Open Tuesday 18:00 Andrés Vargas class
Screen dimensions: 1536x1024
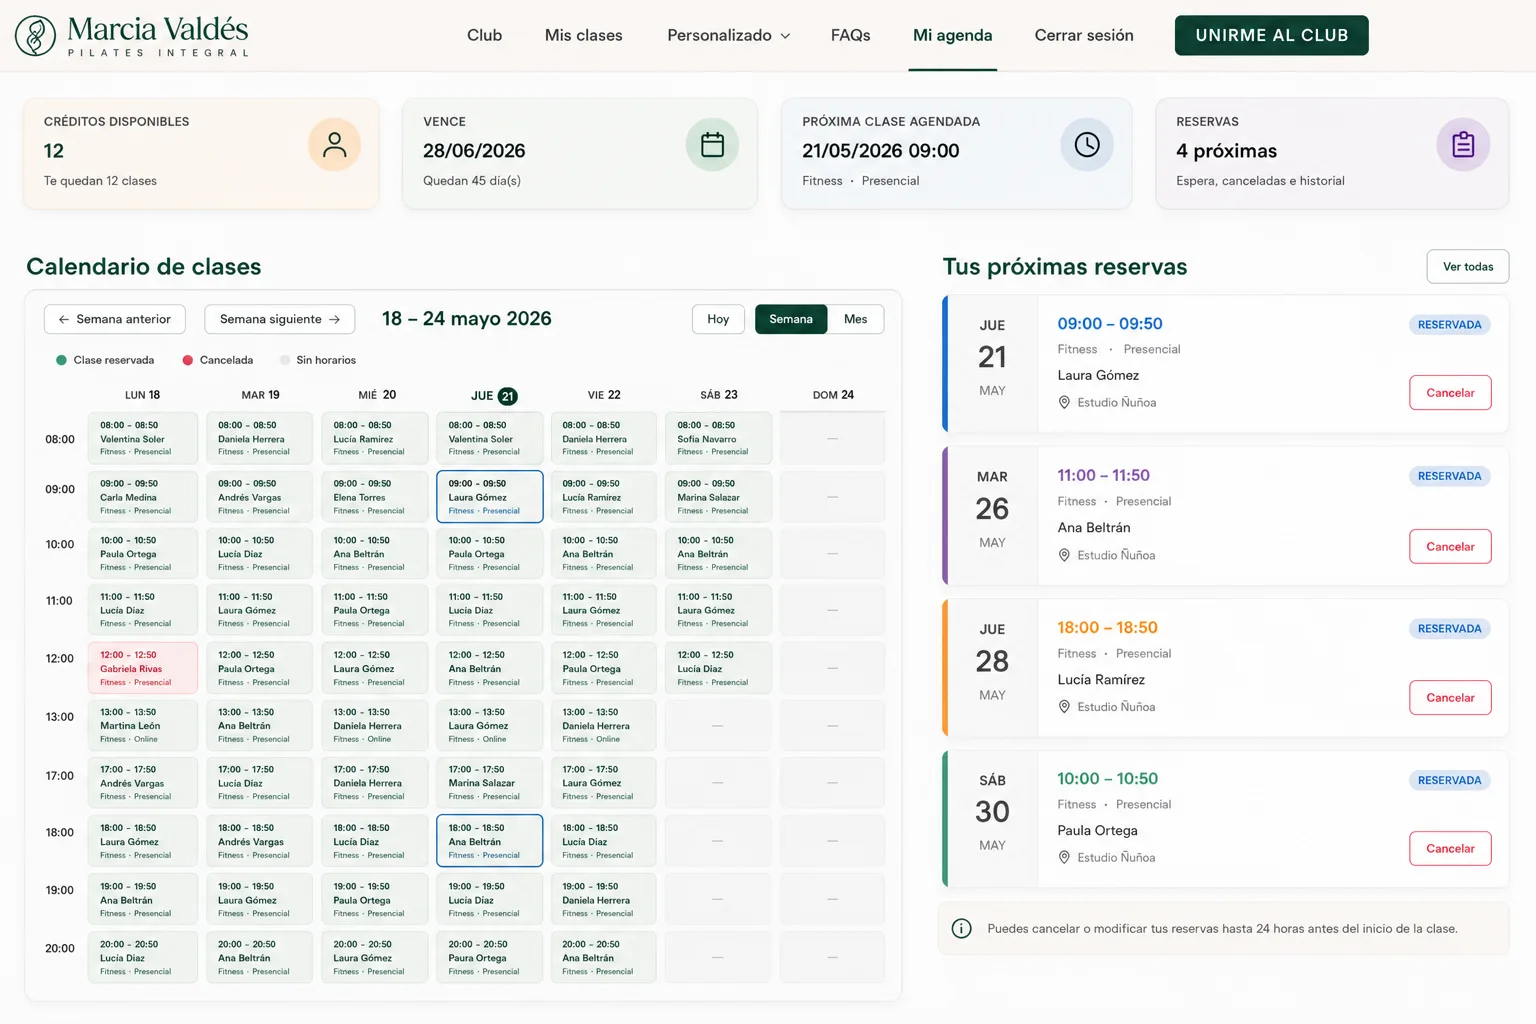(x=259, y=841)
